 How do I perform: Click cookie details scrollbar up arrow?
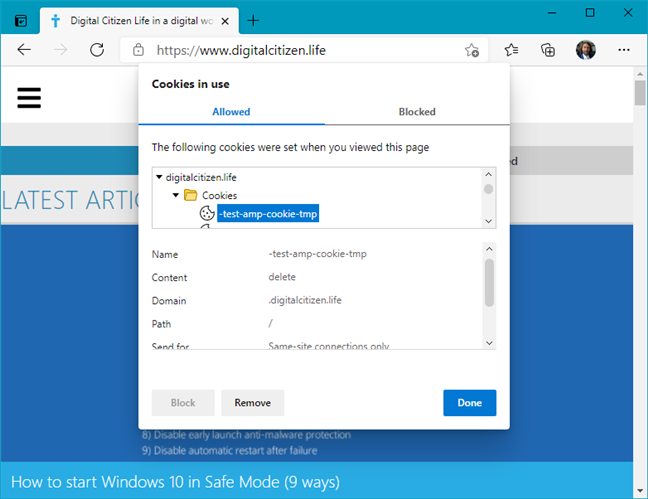(x=489, y=249)
